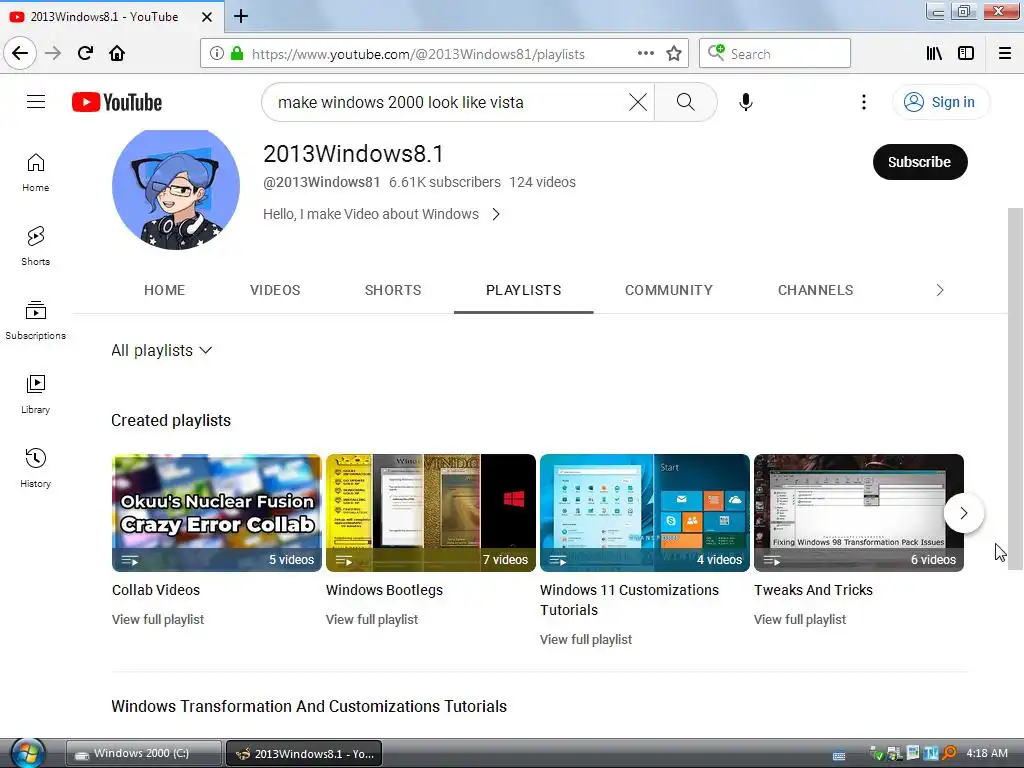1024x768 pixels.
Task: Open the Firefox library icon
Action: point(934,54)
